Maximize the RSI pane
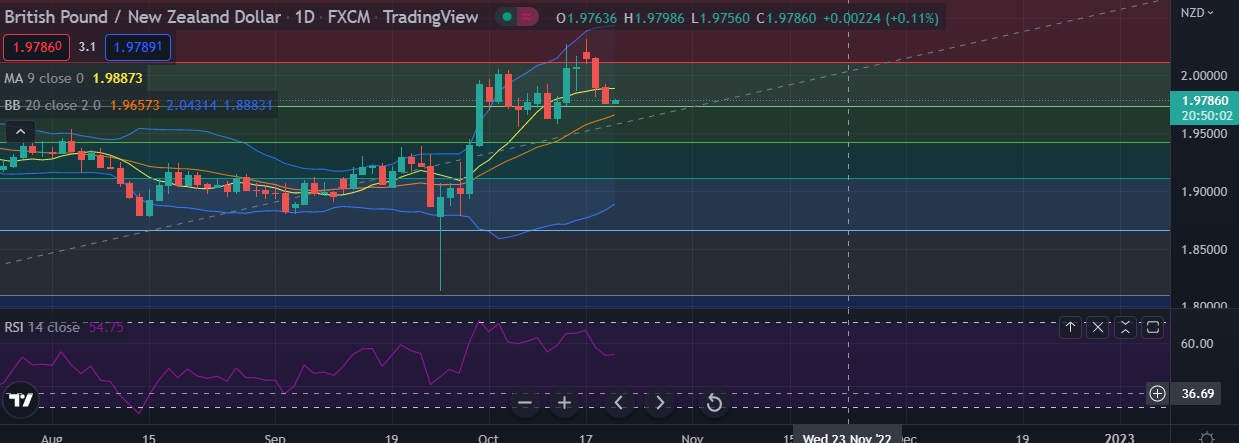The image size is (1239, 443). [1152, 327]
